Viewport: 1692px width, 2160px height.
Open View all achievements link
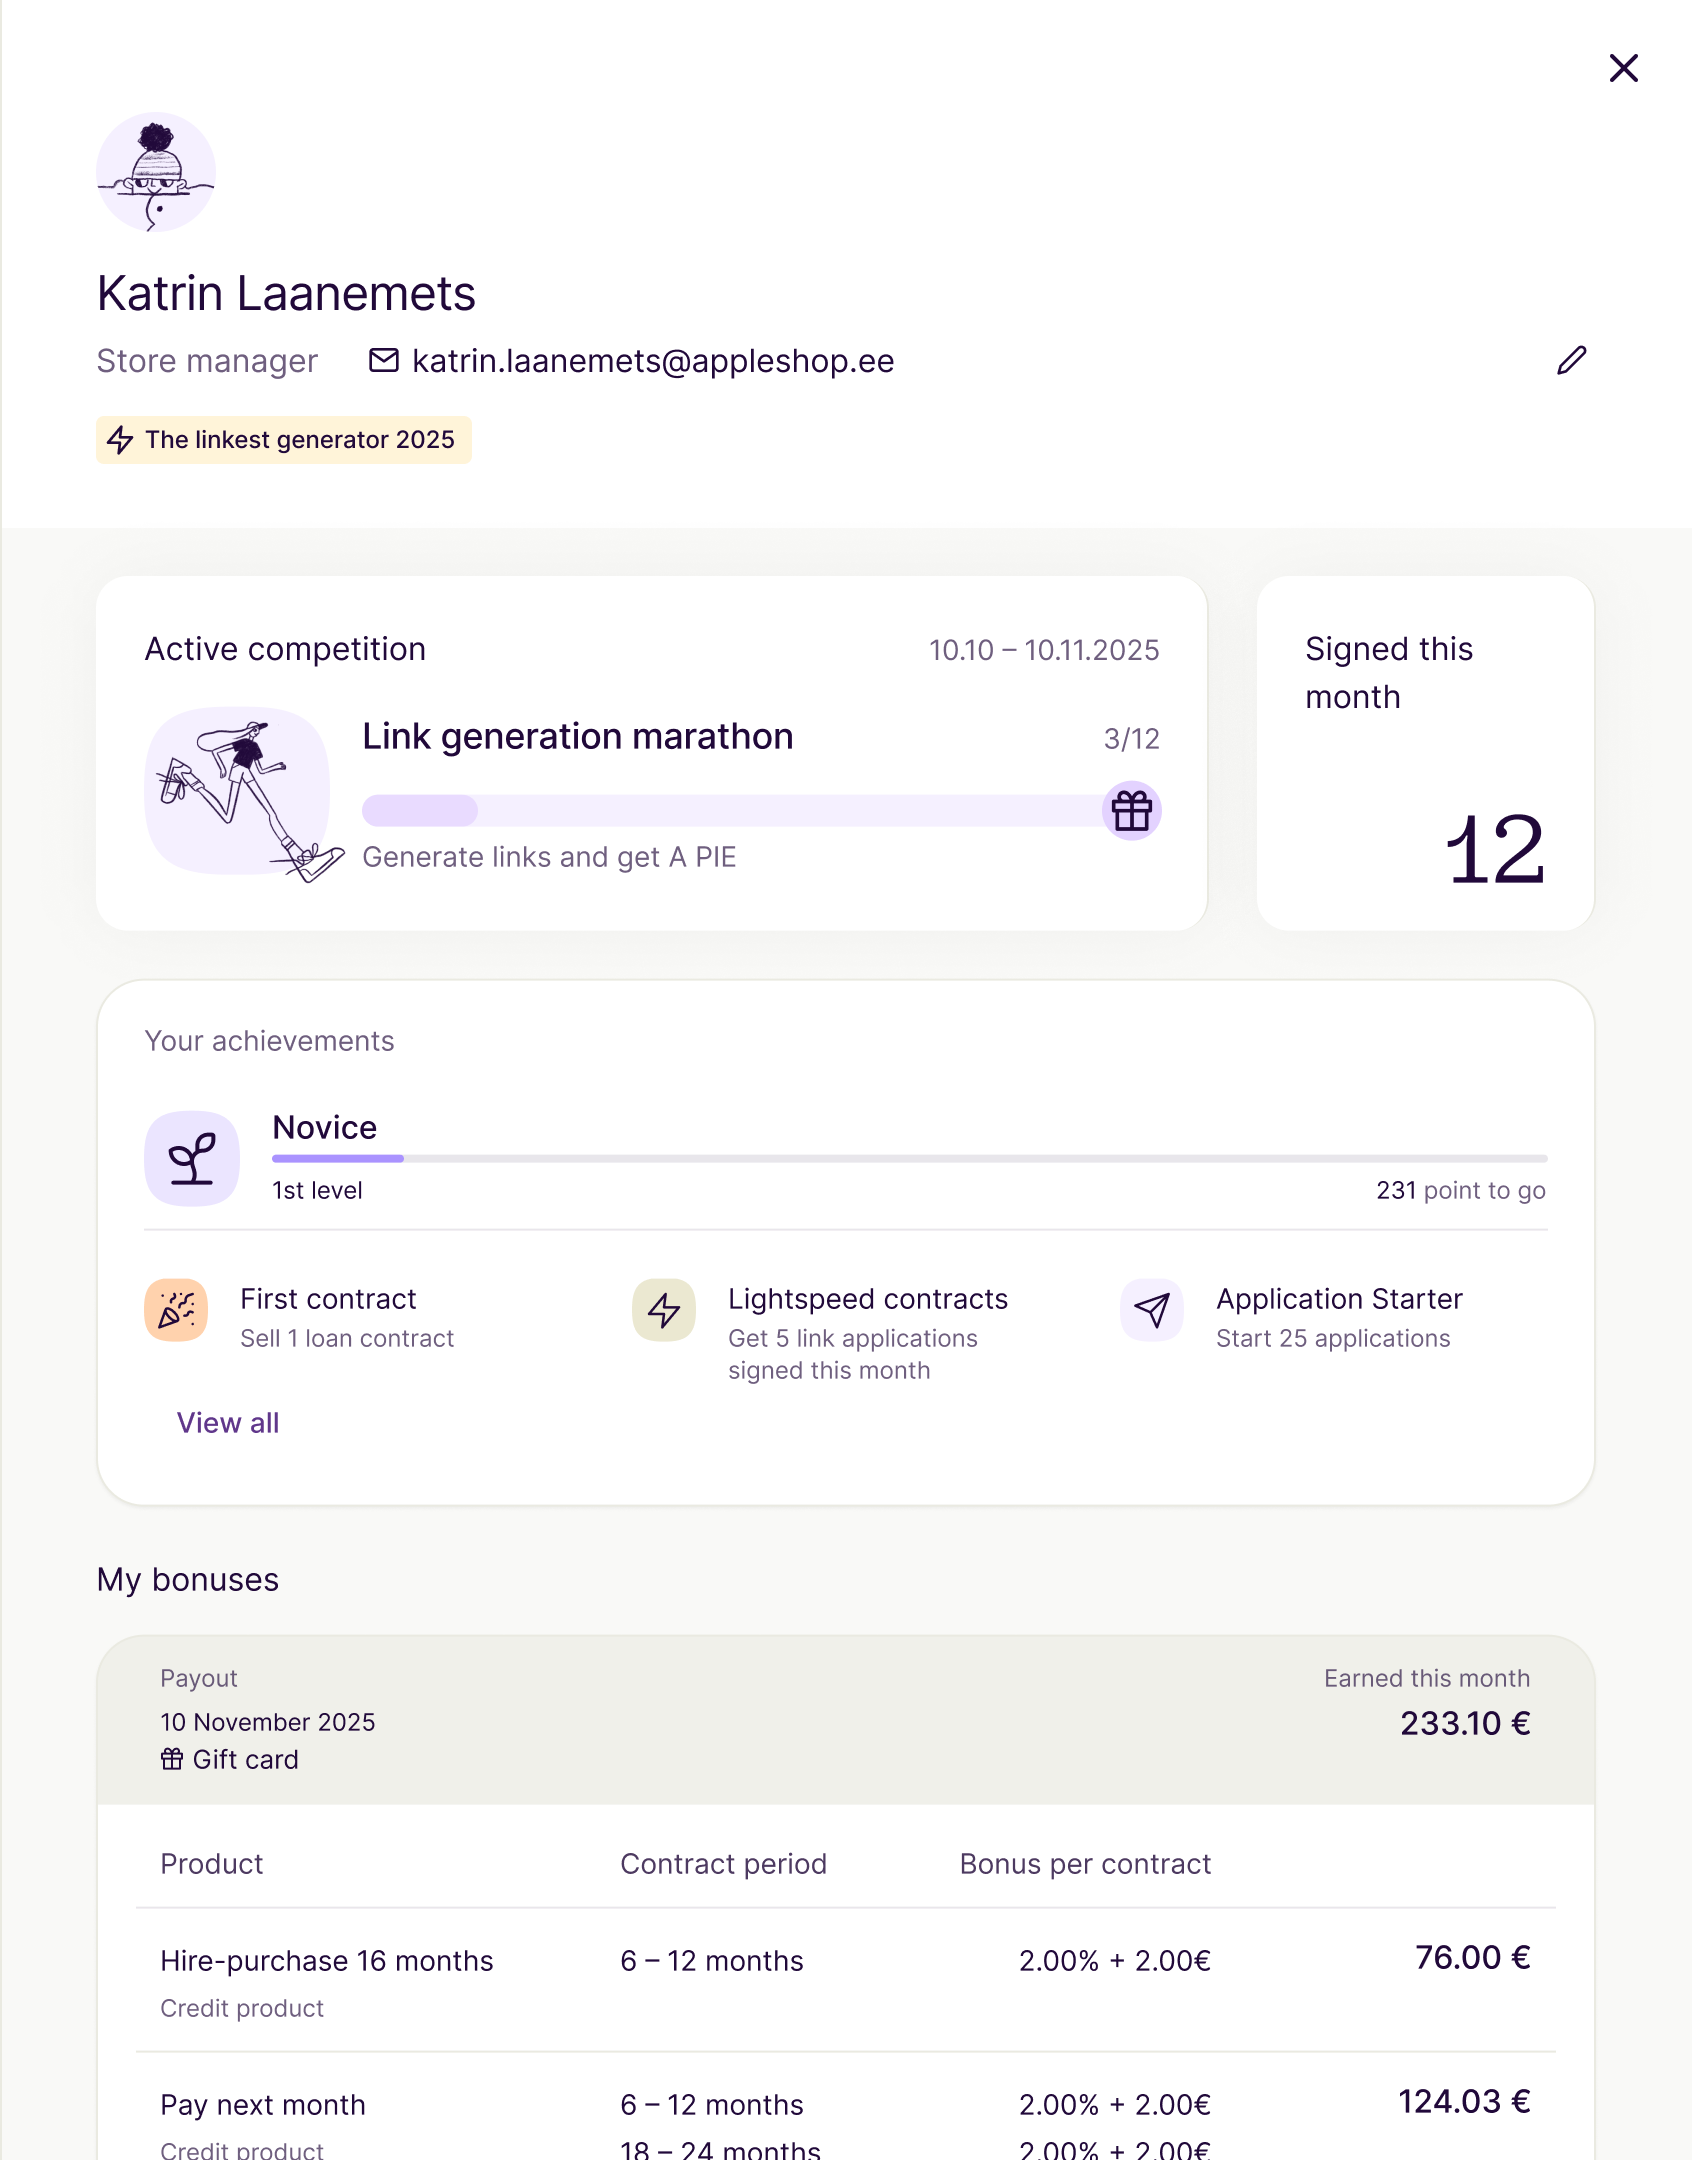pyautogui.click(x=228, y=1423)
